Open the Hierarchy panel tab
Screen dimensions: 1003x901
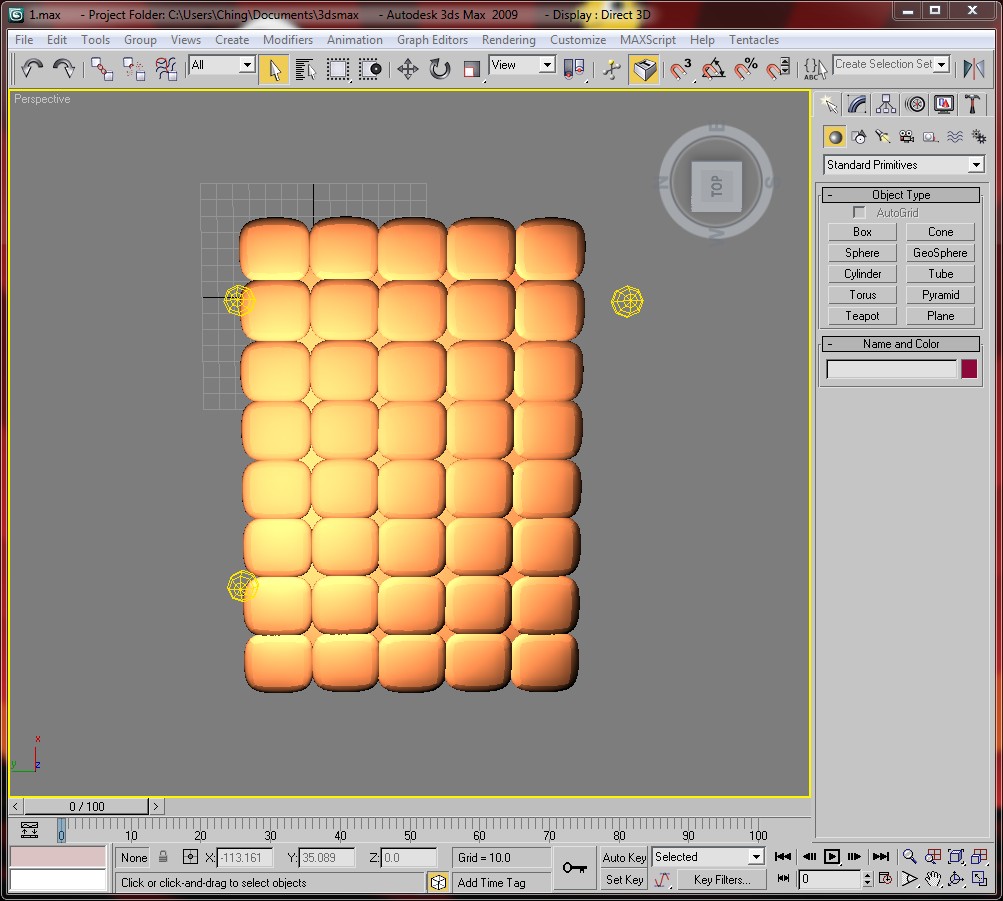point(886,104)
